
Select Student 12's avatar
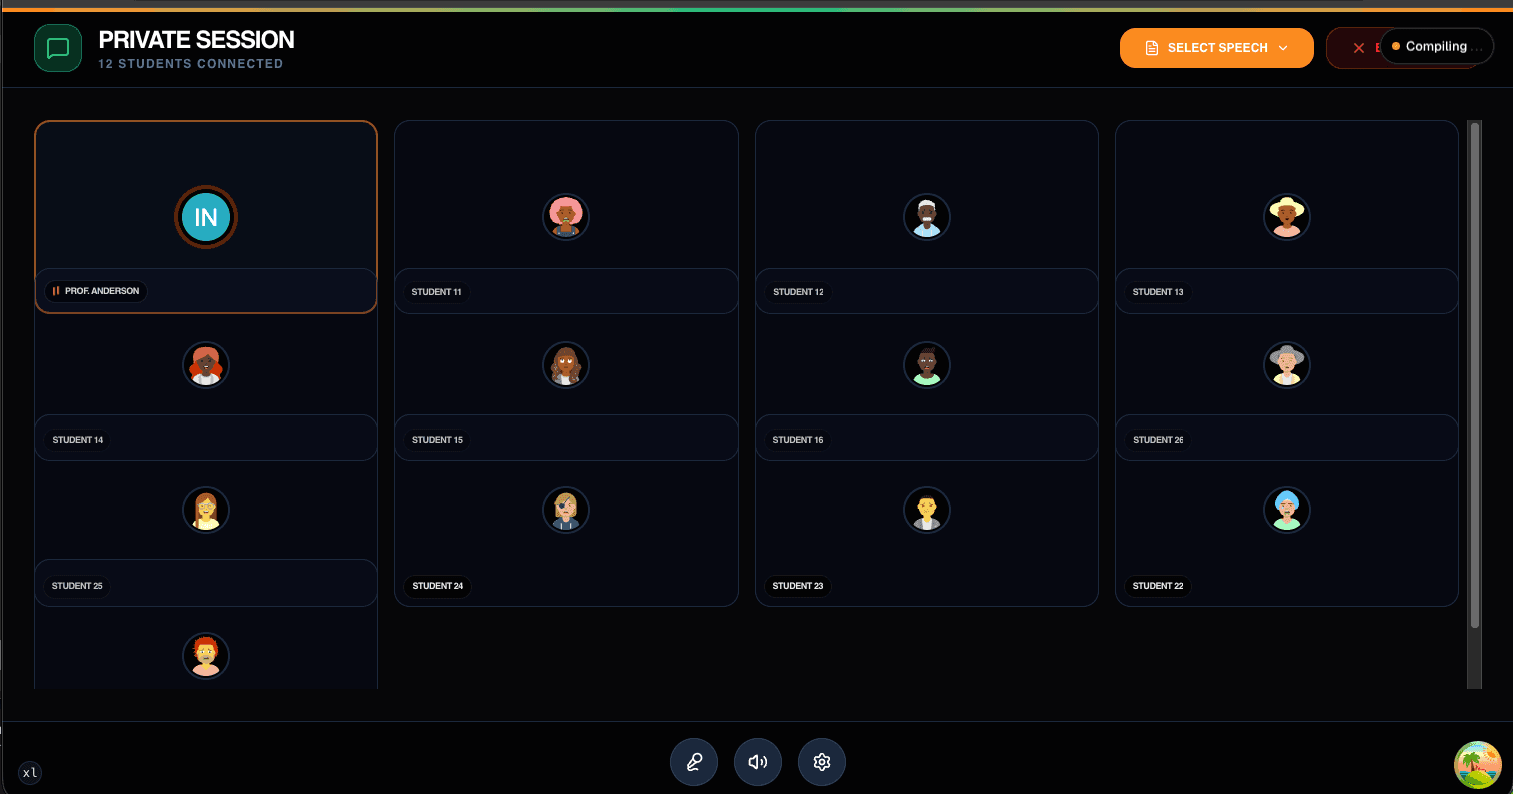coord(927,217)
